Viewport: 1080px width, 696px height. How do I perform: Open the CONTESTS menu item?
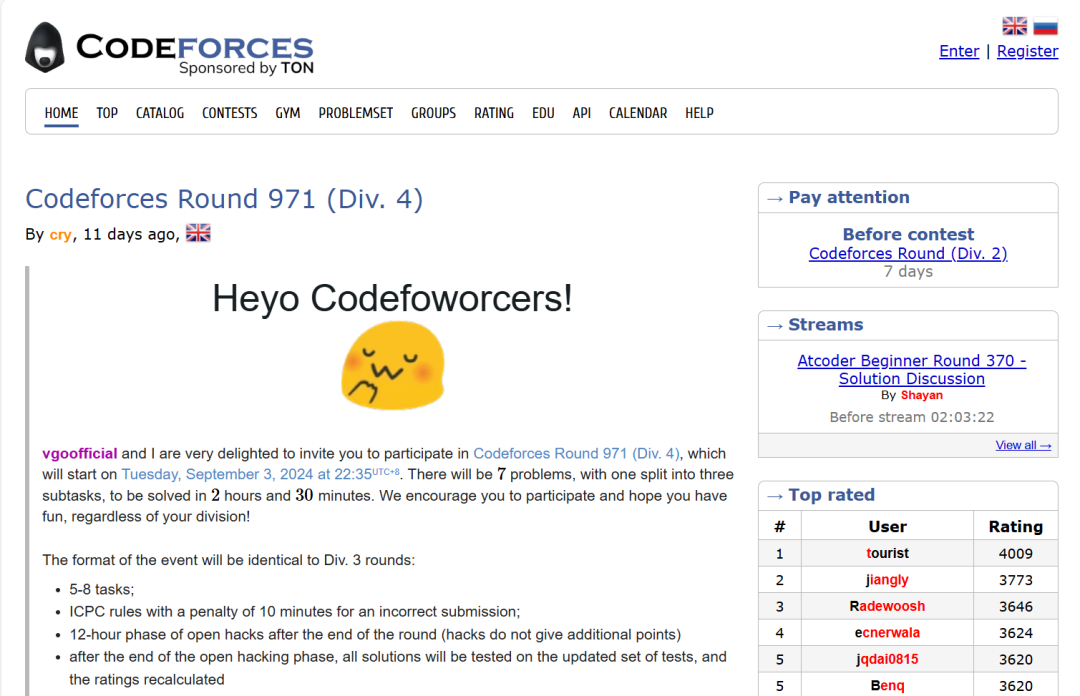point(229,113)
